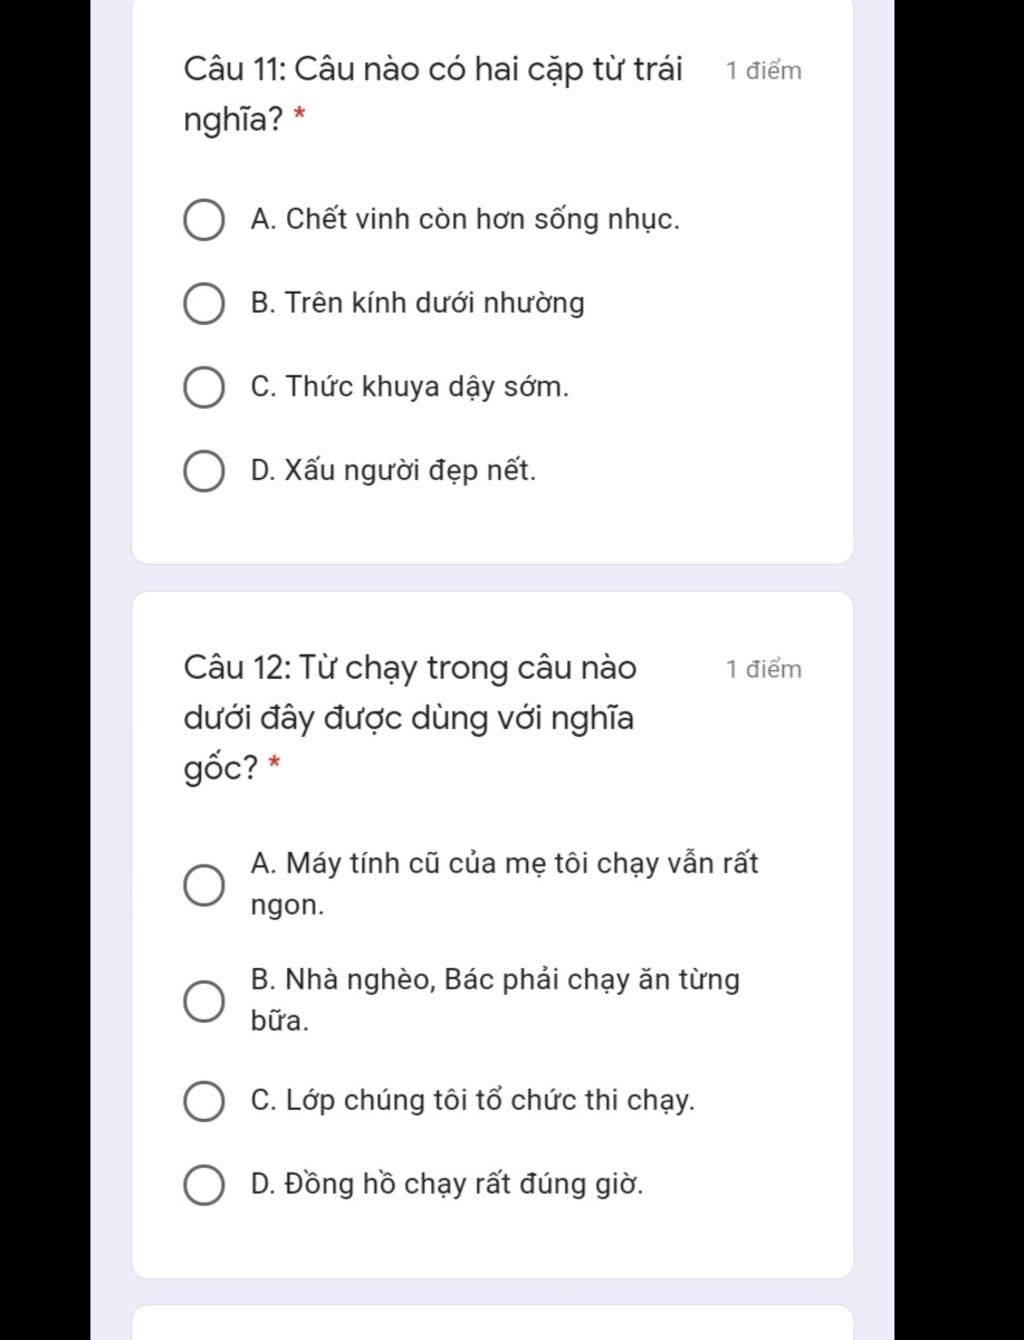The image size is (1024, 1340).
Task: Select radio option A 'Chết vinh còn hơn sống nhục'
Action: pyautogui.click(x=204, y=220)
